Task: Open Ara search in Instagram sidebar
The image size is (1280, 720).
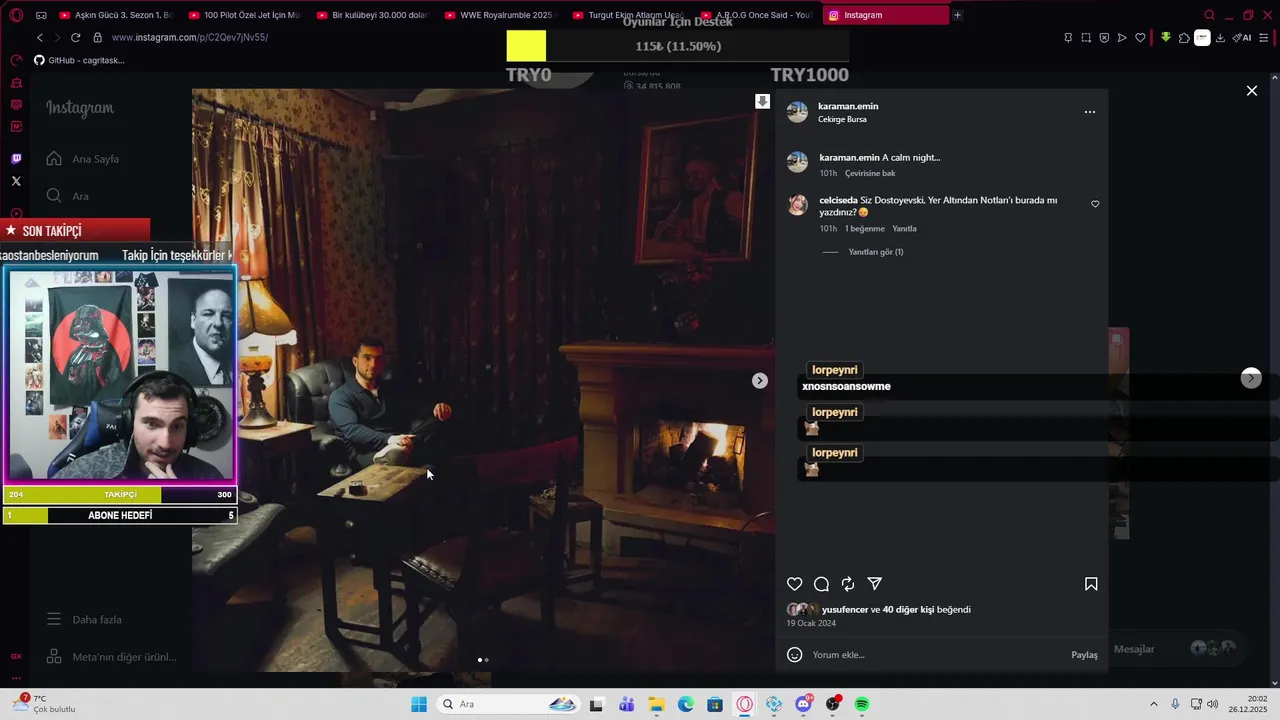Action: pos(67,196)
